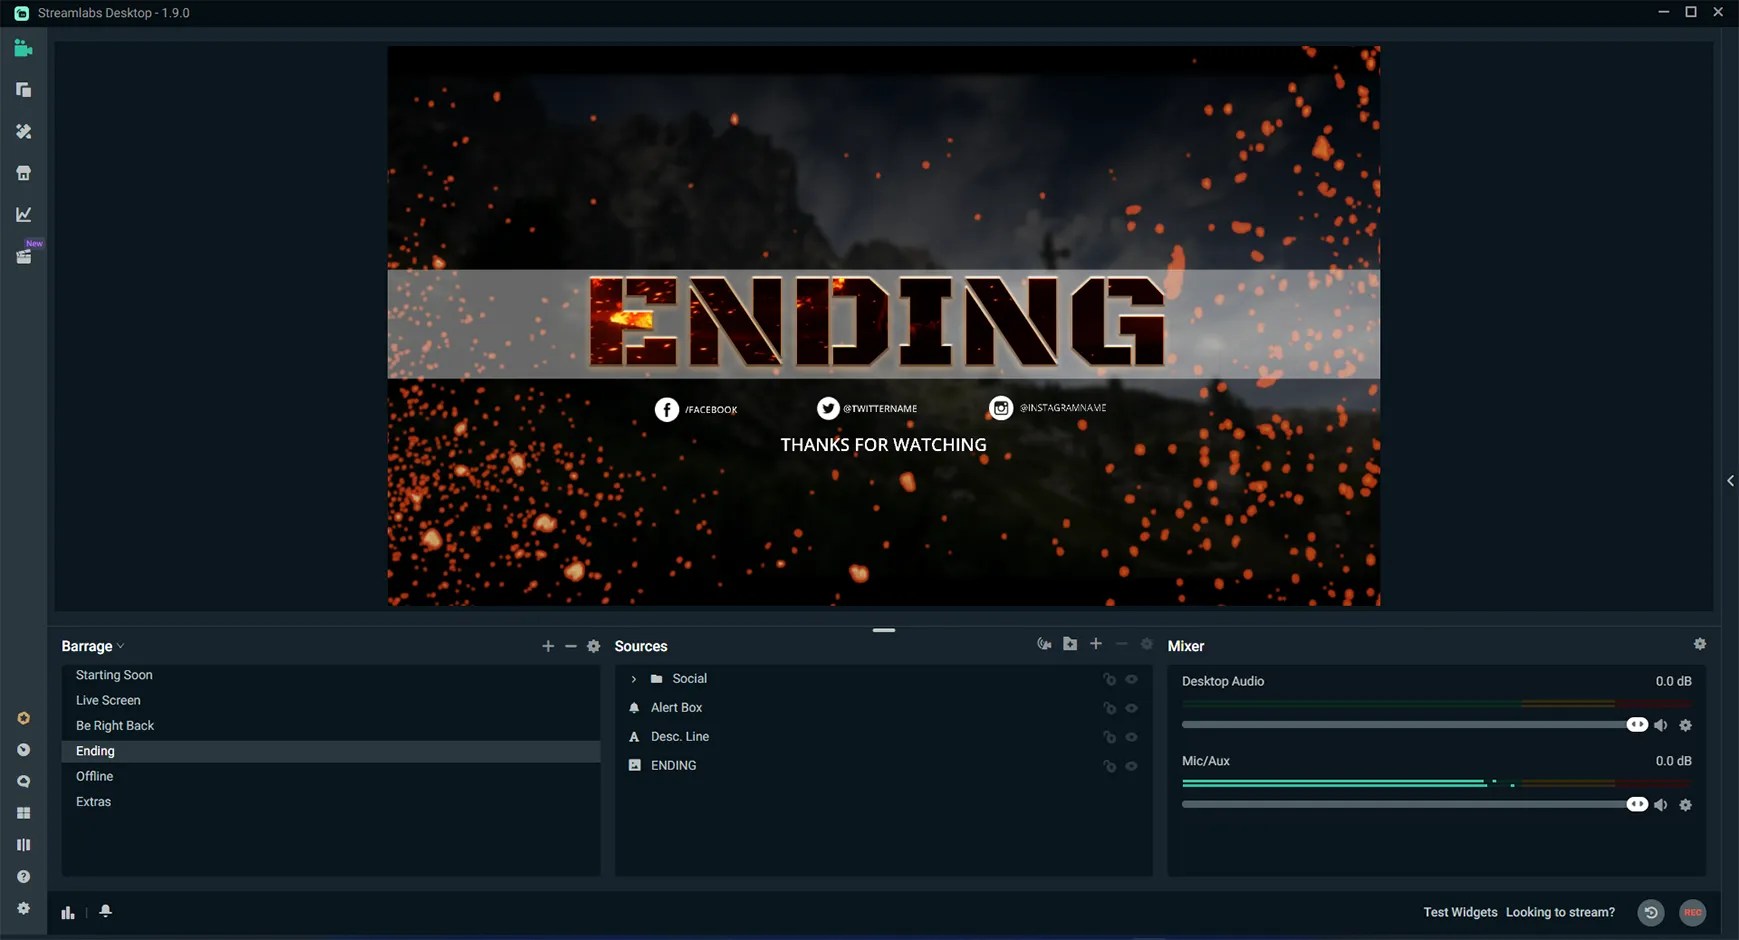Add a new source with the plus icon

click(x=1094, y=643)
